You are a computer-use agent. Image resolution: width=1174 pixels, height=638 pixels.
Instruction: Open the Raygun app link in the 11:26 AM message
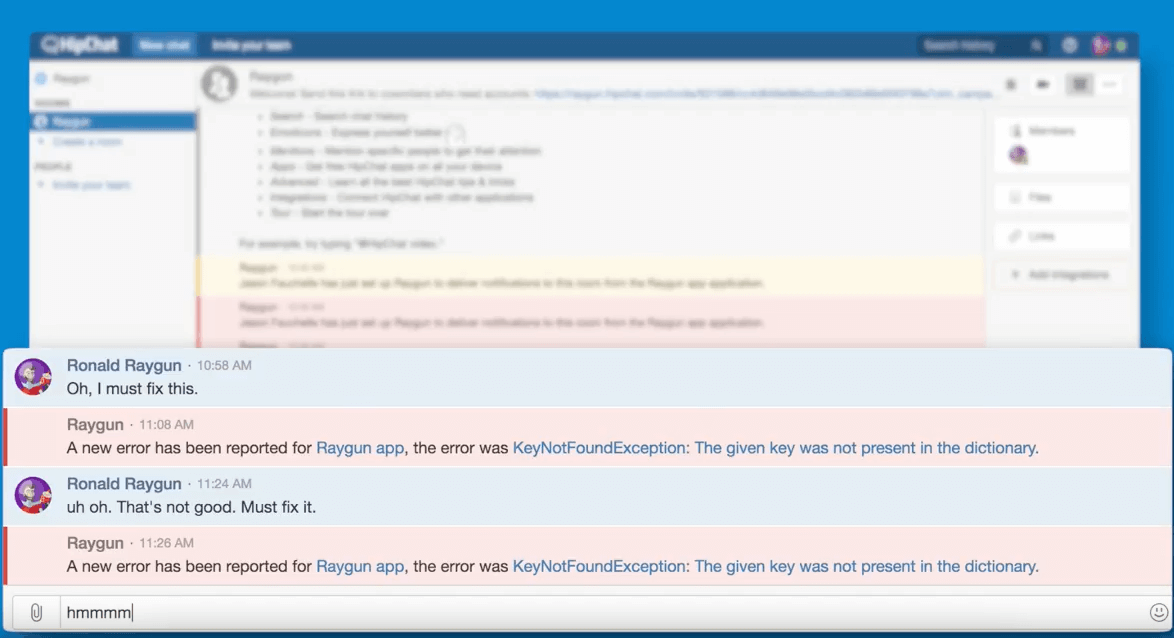tap(360, 566)
